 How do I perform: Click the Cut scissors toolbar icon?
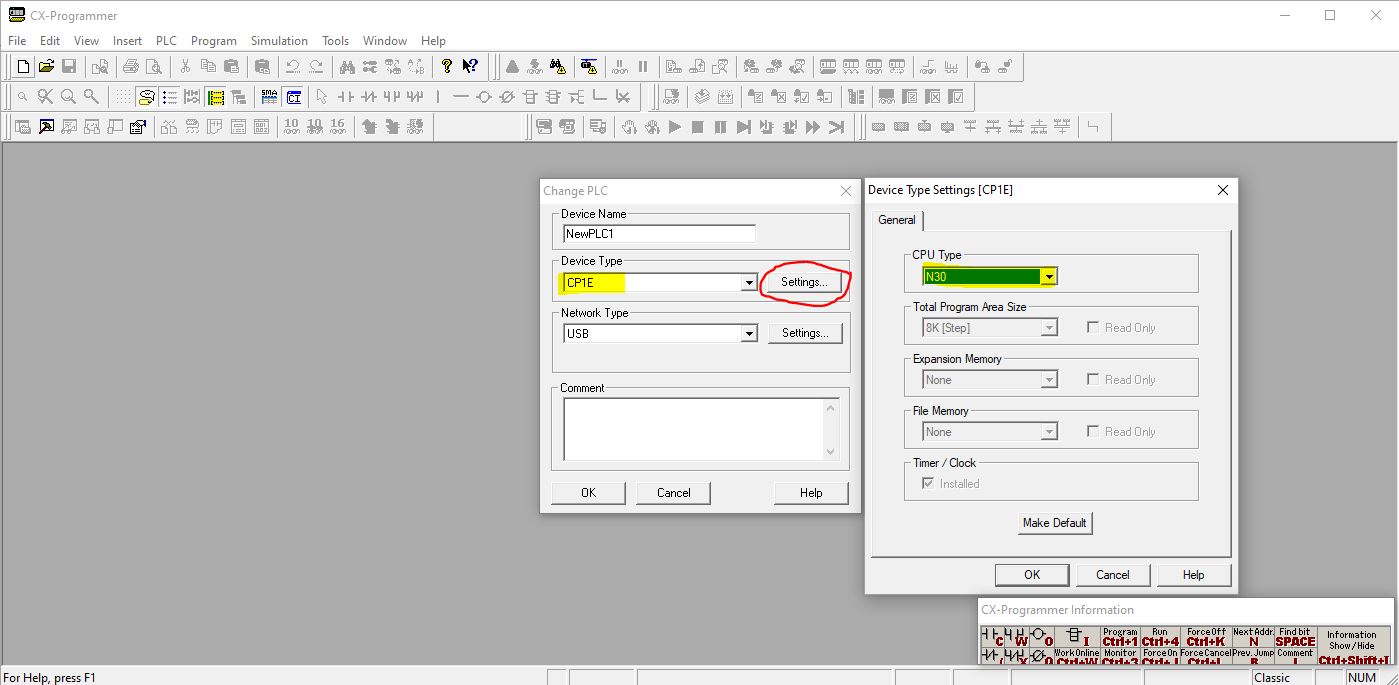(185, 67)
